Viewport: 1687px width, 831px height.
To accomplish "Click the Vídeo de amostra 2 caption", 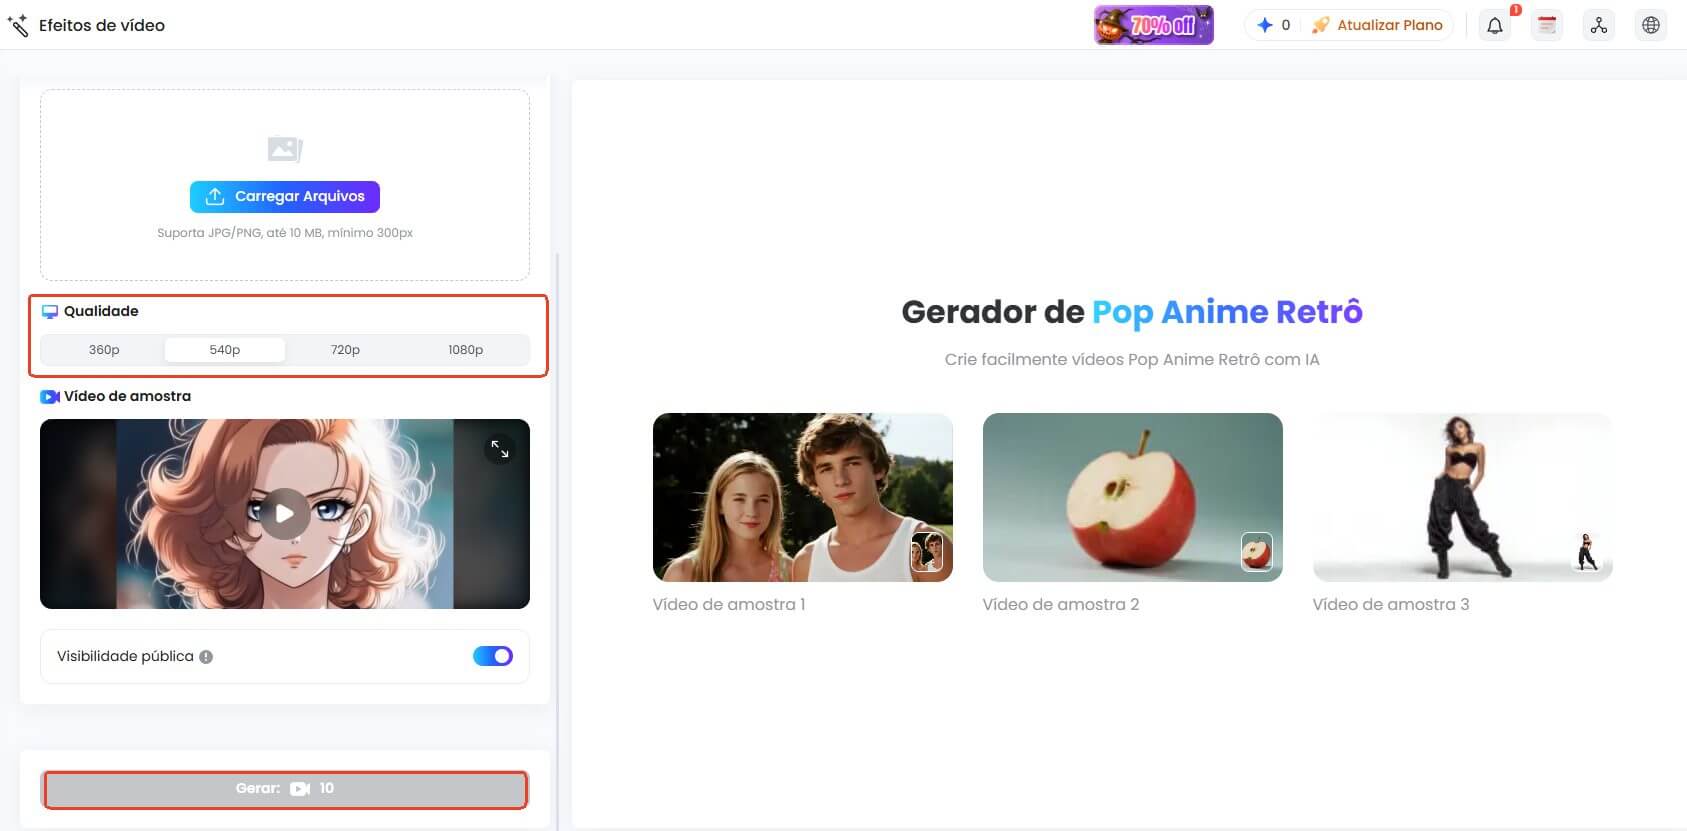I will pos(1061,604).
